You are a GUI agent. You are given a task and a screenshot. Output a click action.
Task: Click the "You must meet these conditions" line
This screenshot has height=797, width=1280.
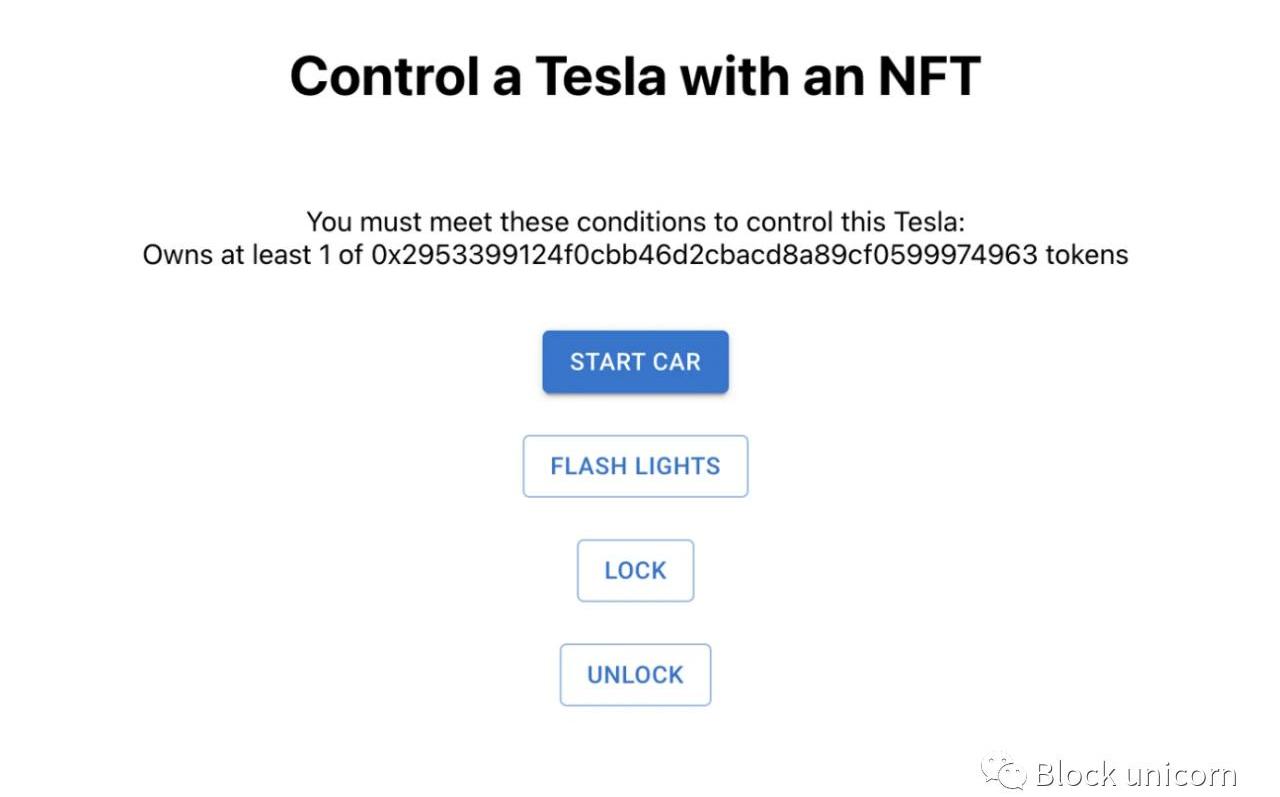[x=635, y=221]
